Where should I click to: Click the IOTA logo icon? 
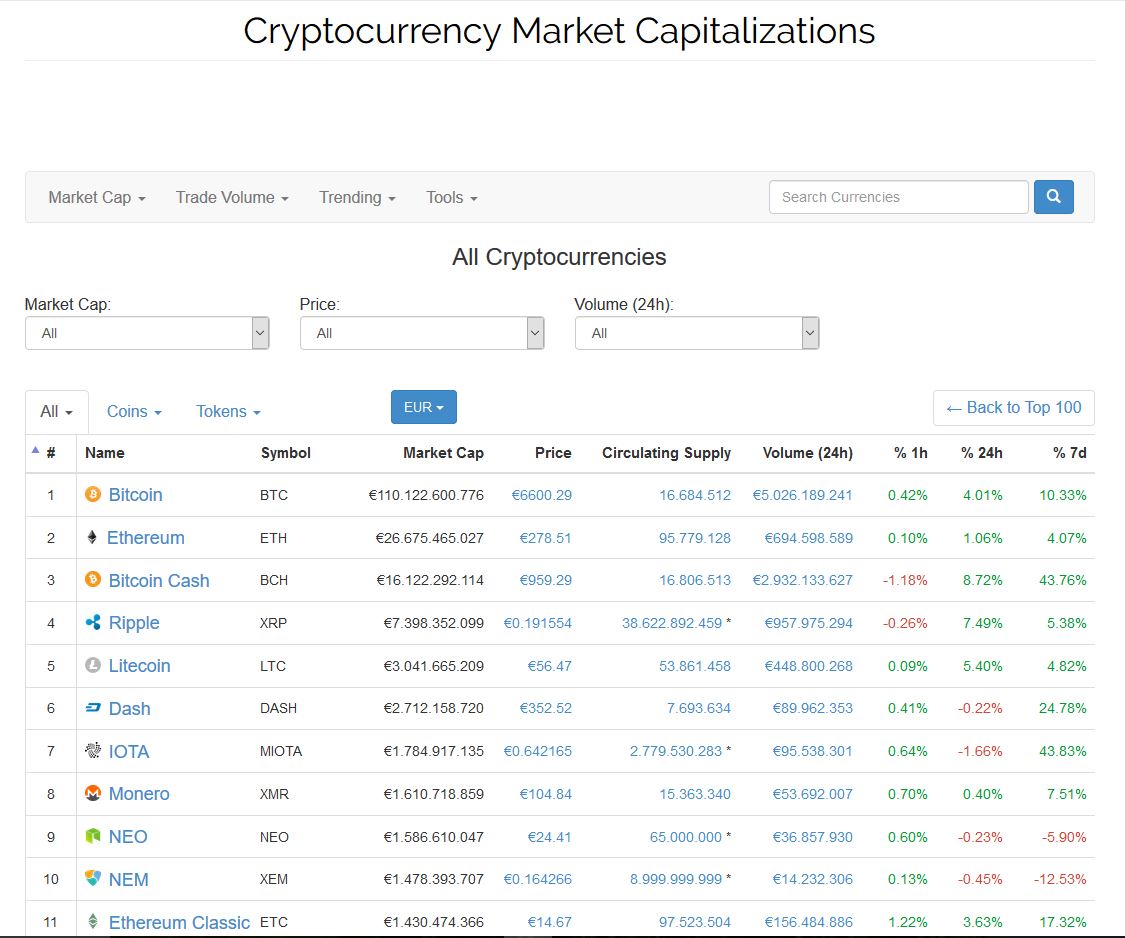coord(93,751)
